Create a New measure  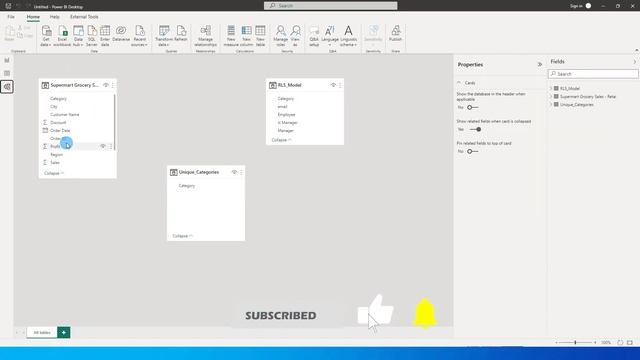click(231, 36)
